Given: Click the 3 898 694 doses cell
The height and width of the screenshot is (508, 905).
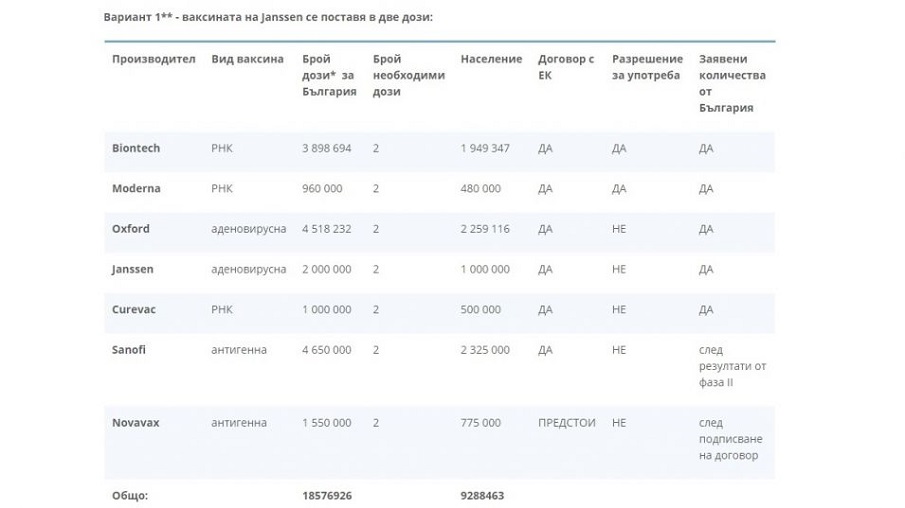Looking at the screenshot, I should (327, 148).
